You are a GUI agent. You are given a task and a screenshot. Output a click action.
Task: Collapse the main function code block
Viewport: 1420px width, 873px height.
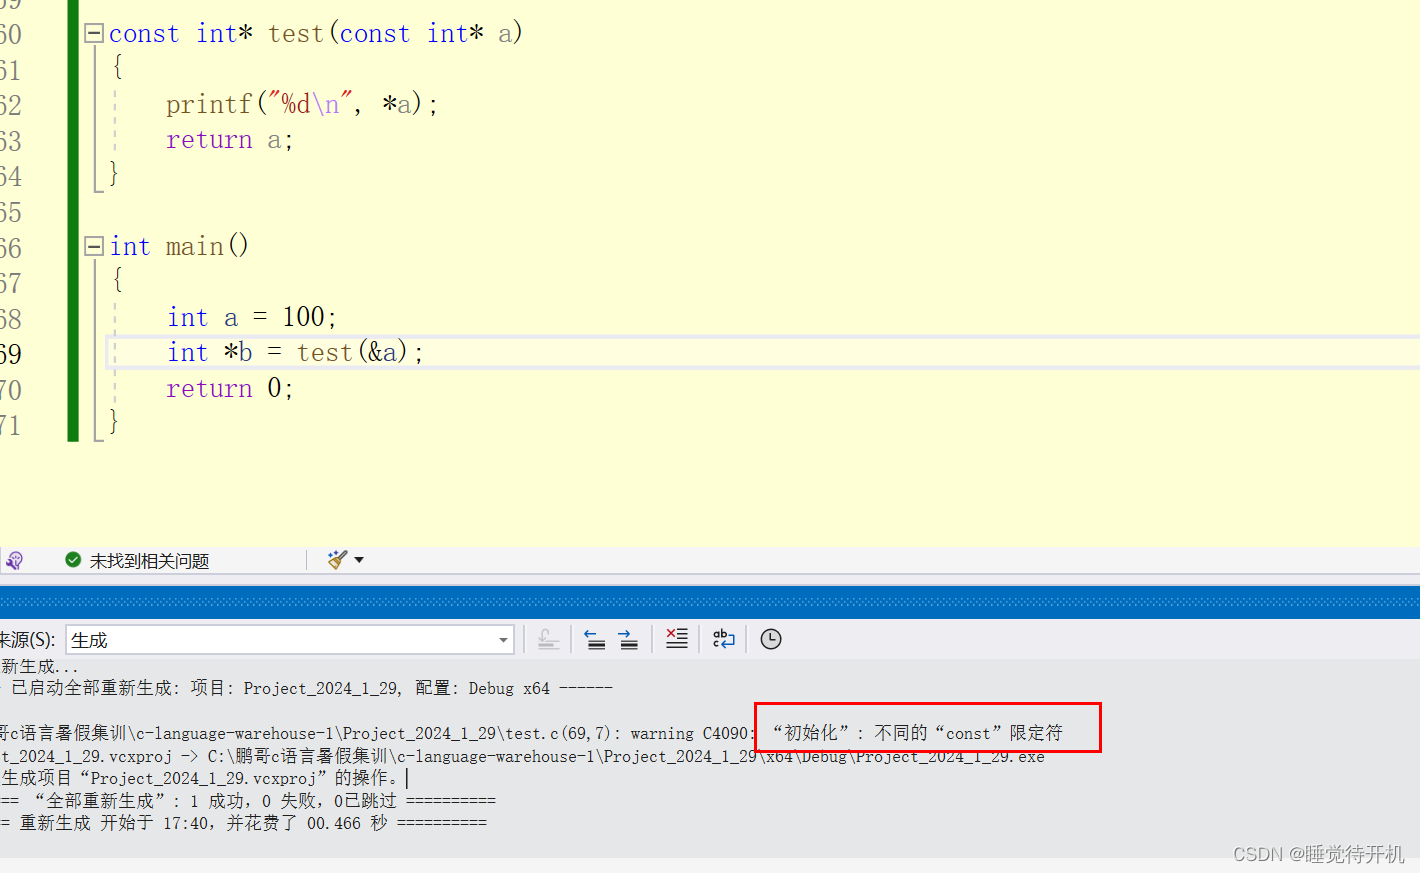click(x=95, y=246)
